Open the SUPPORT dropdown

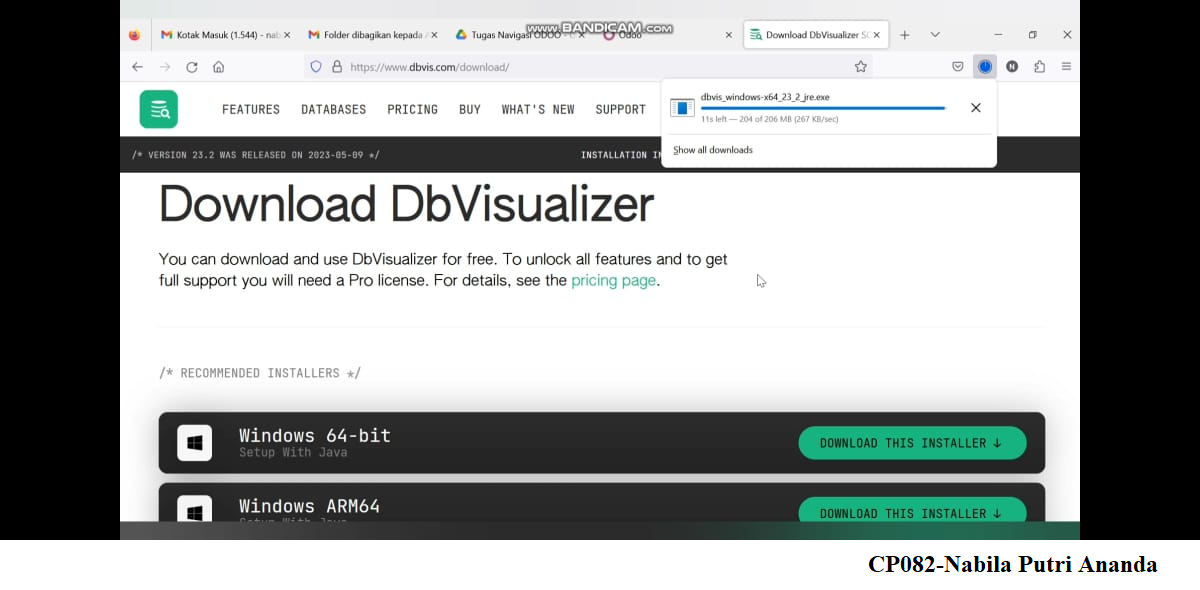coord(620,110)
